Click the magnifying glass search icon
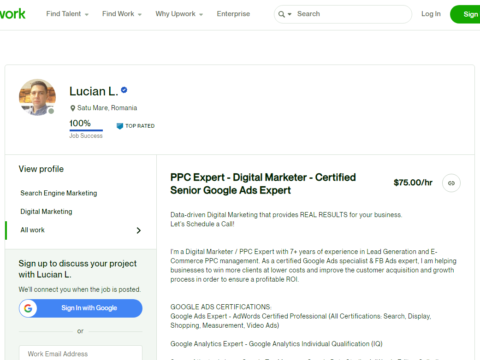 282,14
